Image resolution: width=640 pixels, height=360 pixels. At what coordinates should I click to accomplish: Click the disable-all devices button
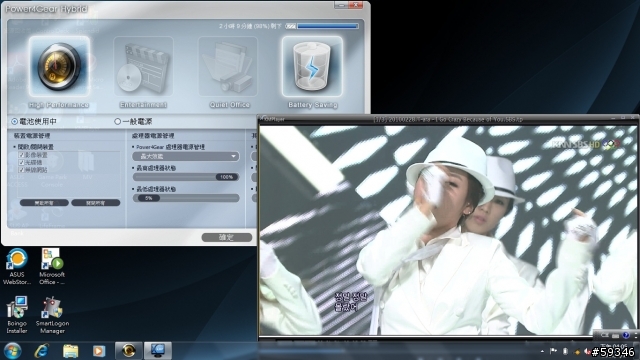(x=96, y=203)
